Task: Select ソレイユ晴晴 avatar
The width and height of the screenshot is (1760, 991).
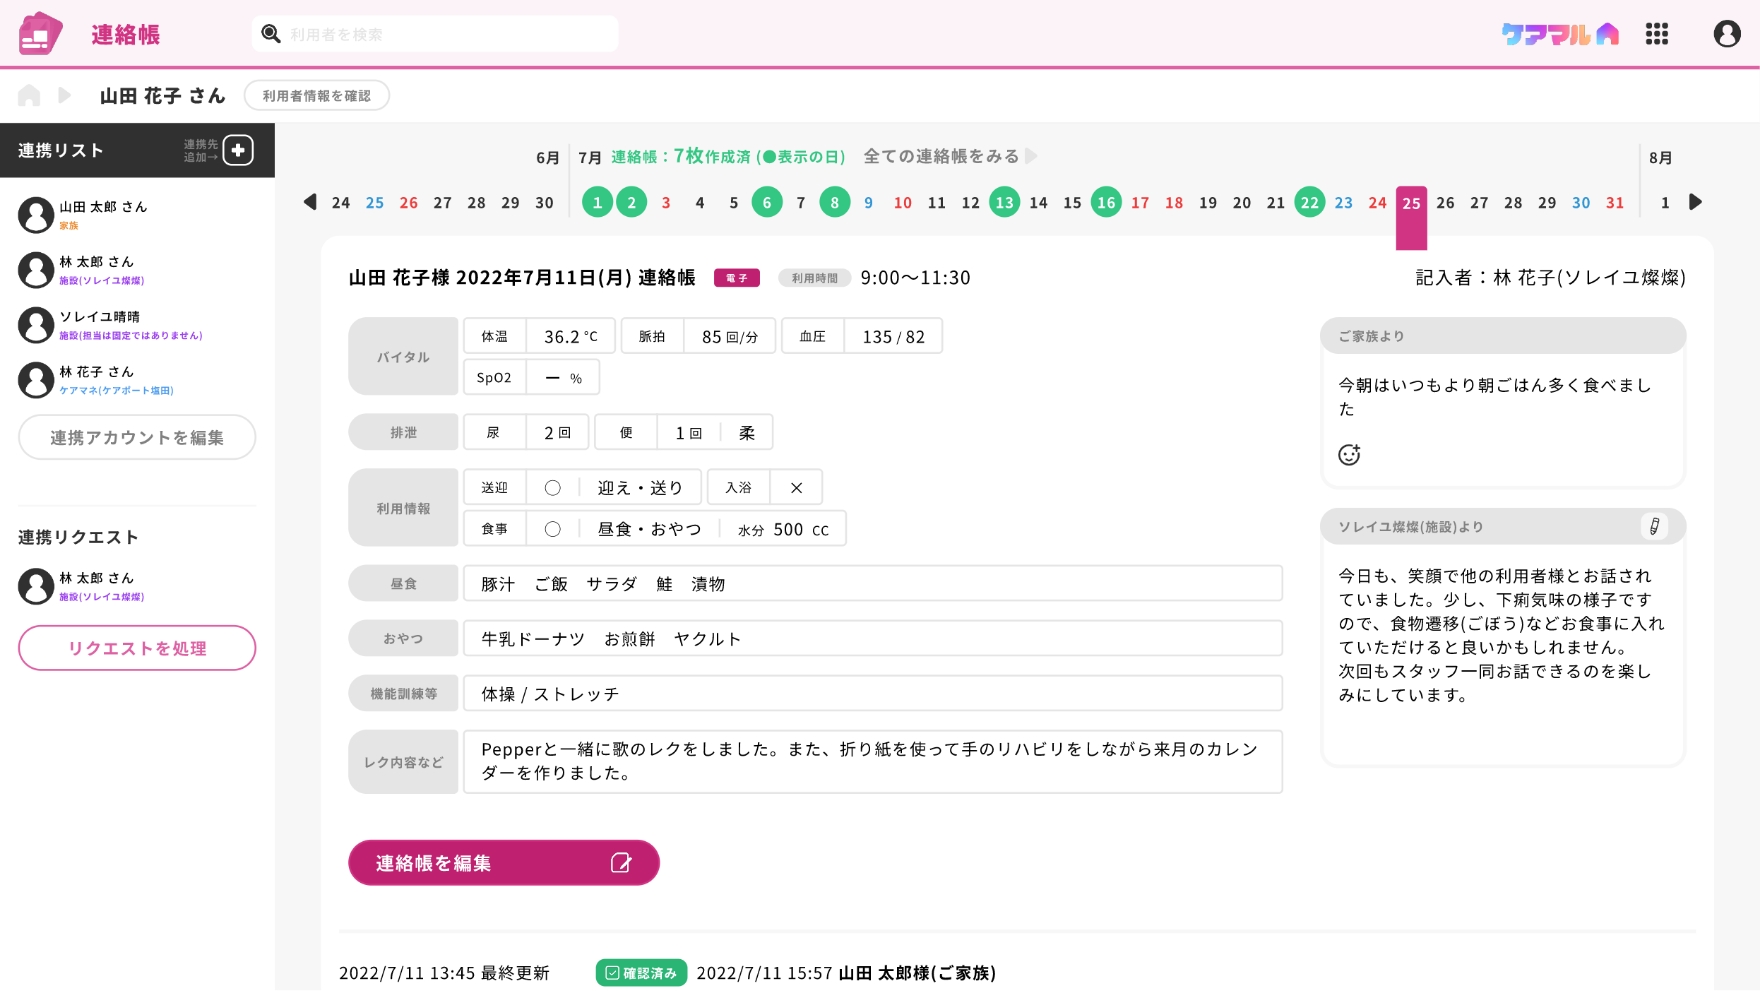Action: point(36,325)
